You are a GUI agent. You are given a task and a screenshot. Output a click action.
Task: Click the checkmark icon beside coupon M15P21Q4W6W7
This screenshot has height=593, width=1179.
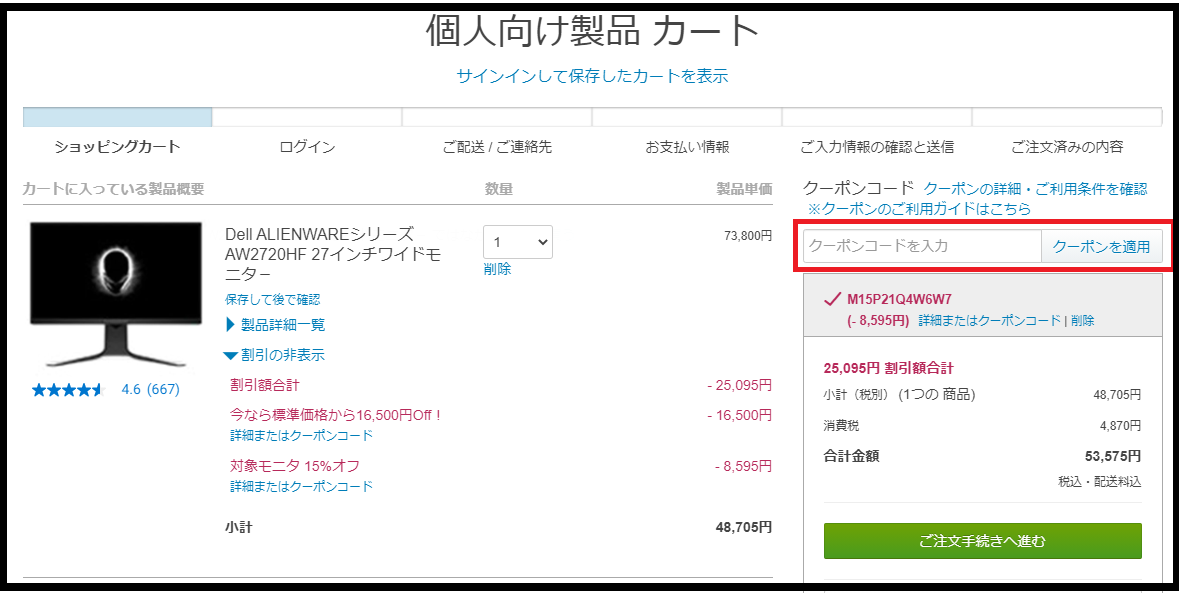[x=832, y=299]
